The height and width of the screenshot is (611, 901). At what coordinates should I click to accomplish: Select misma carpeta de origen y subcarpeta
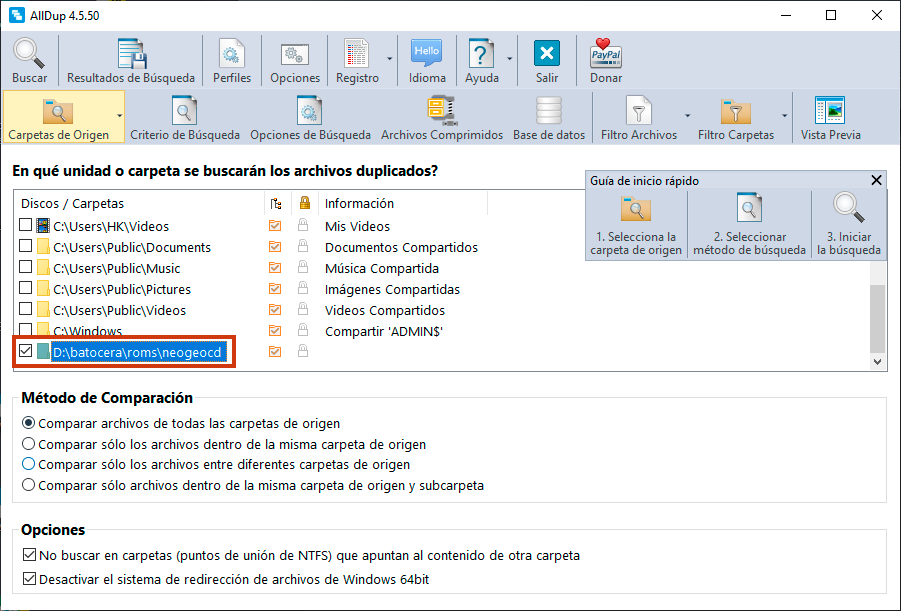point(253,486)
